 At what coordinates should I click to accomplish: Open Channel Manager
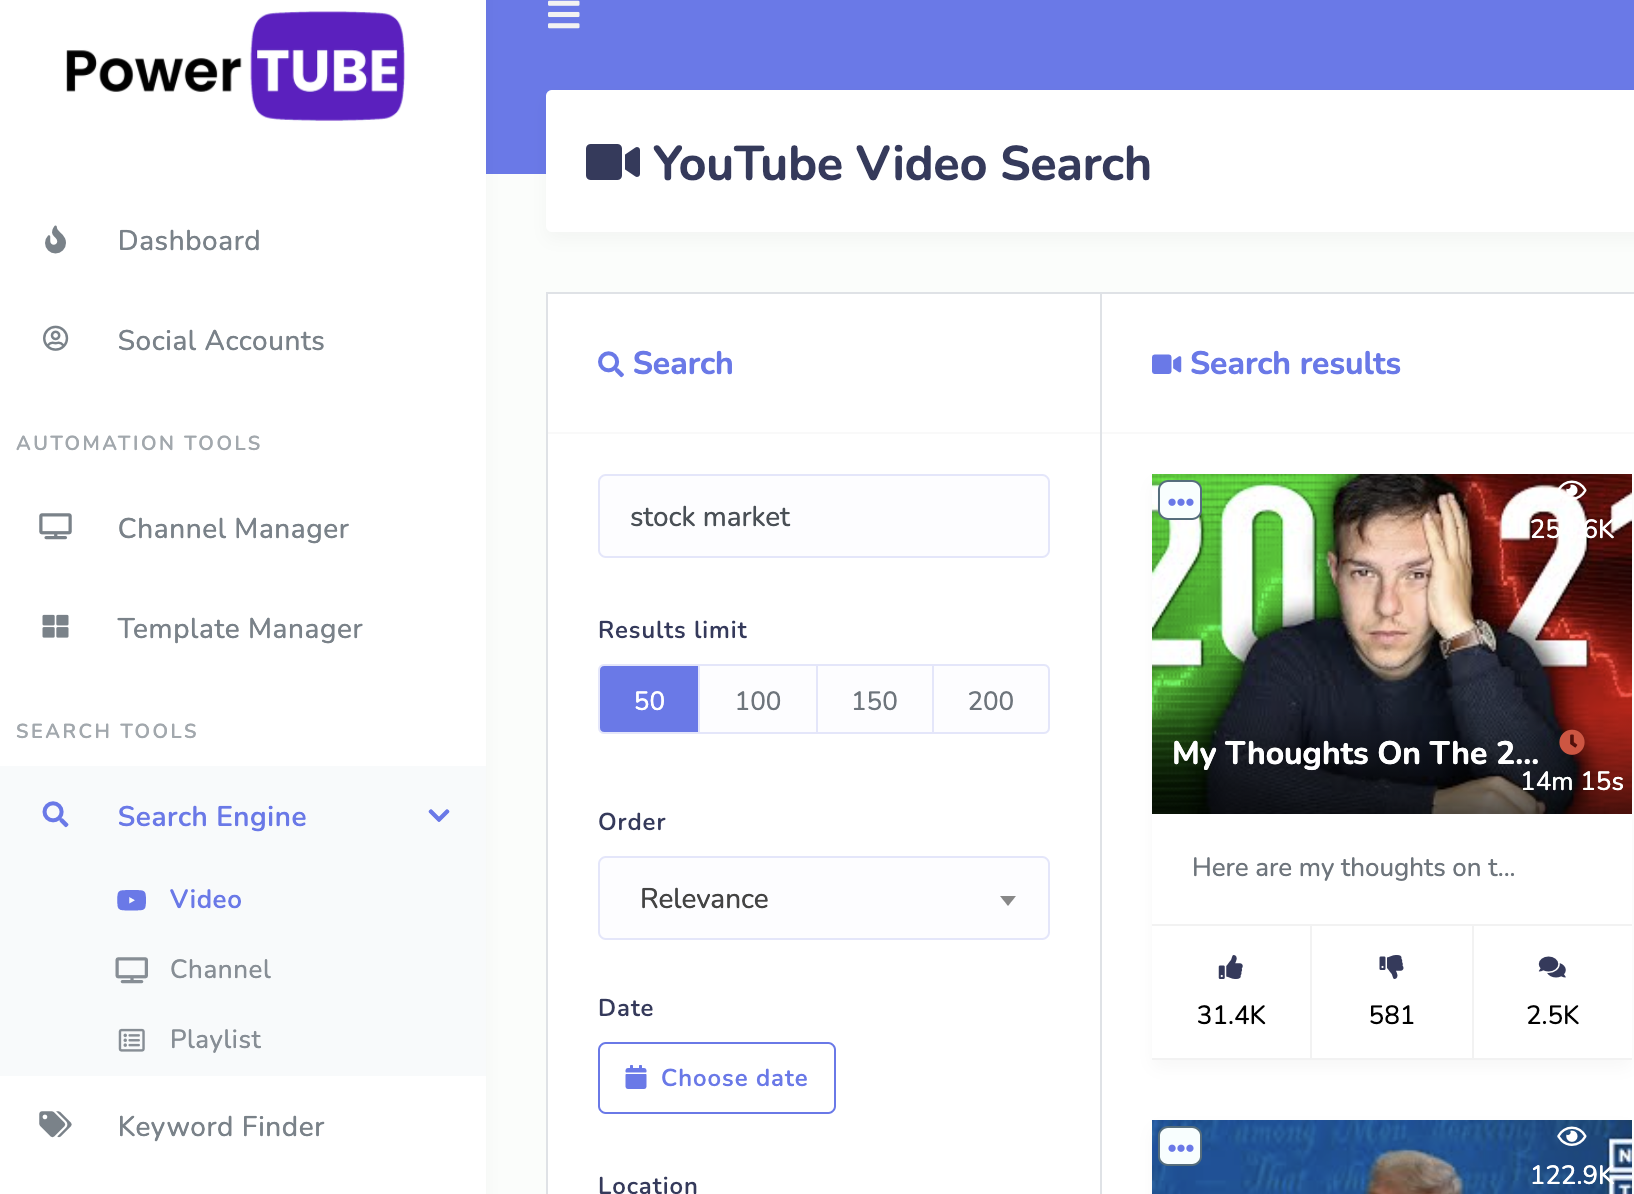[233, 529]
